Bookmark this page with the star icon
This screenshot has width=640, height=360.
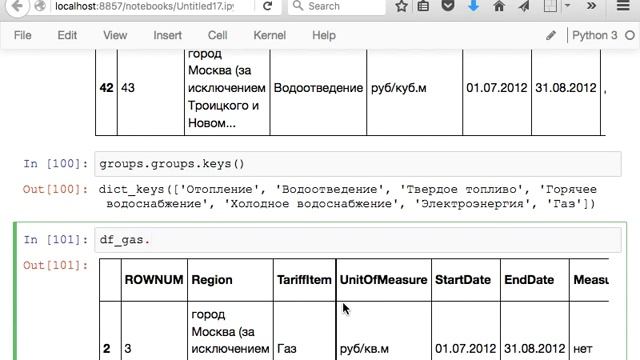pos(401,6)
